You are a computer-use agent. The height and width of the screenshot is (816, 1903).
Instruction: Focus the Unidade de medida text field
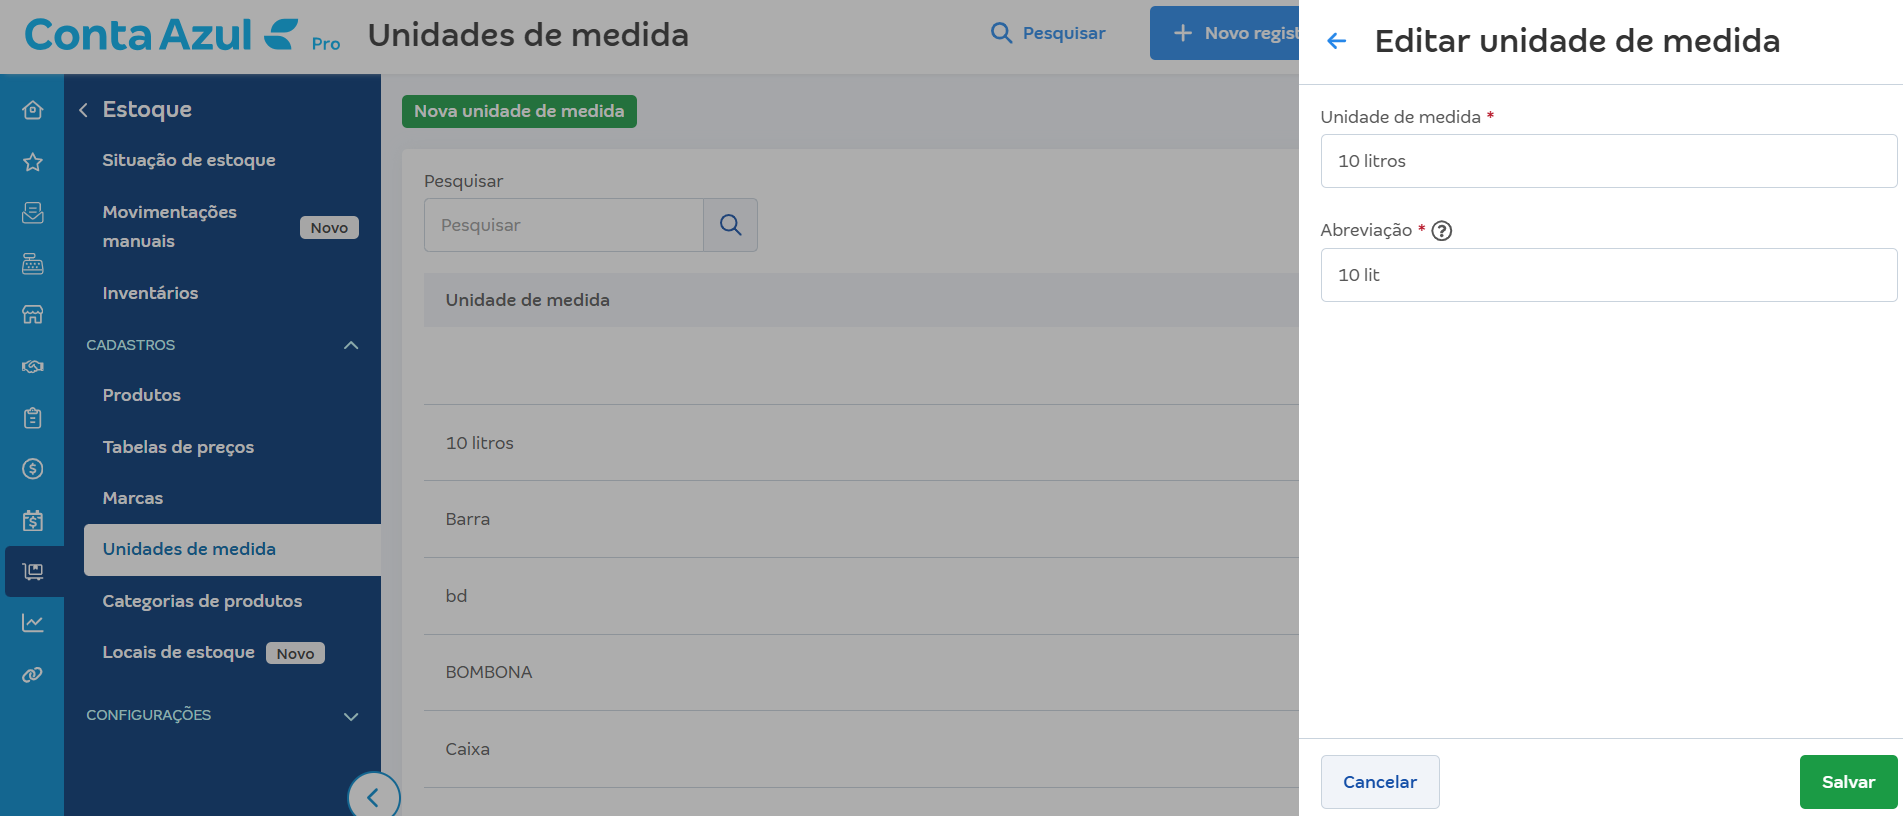tap(1608, 161)
